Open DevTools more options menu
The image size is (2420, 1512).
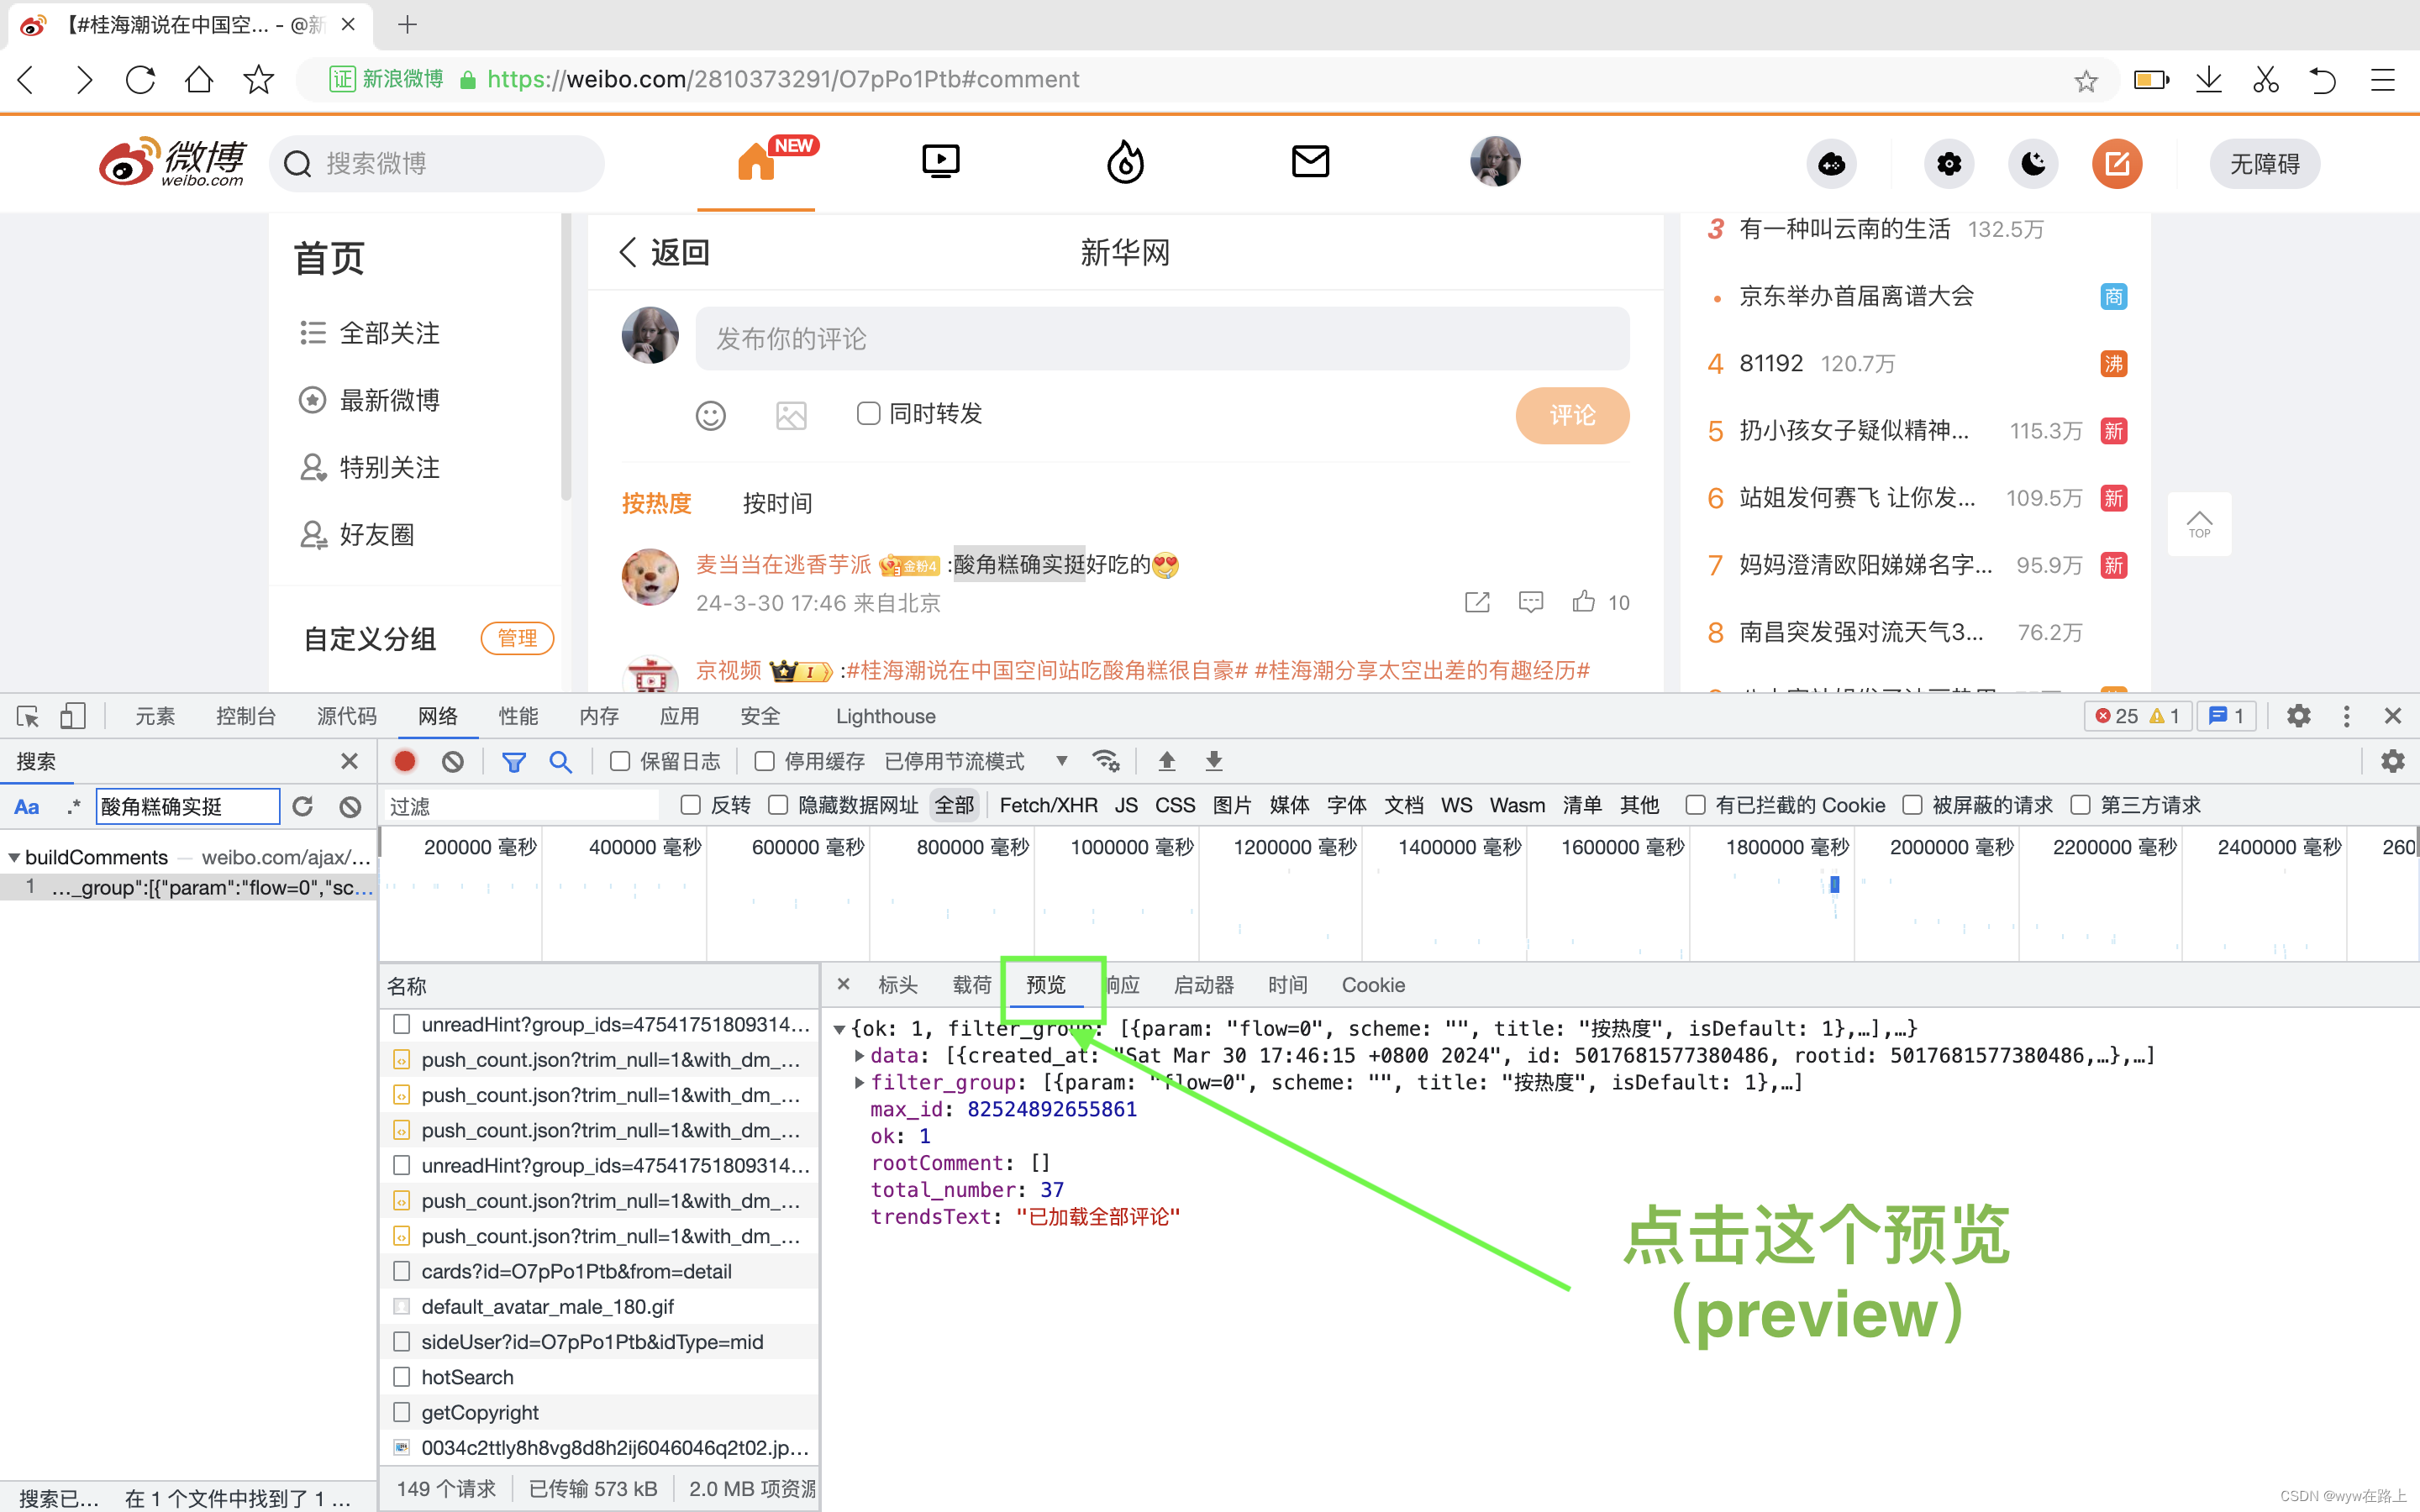2346,716
